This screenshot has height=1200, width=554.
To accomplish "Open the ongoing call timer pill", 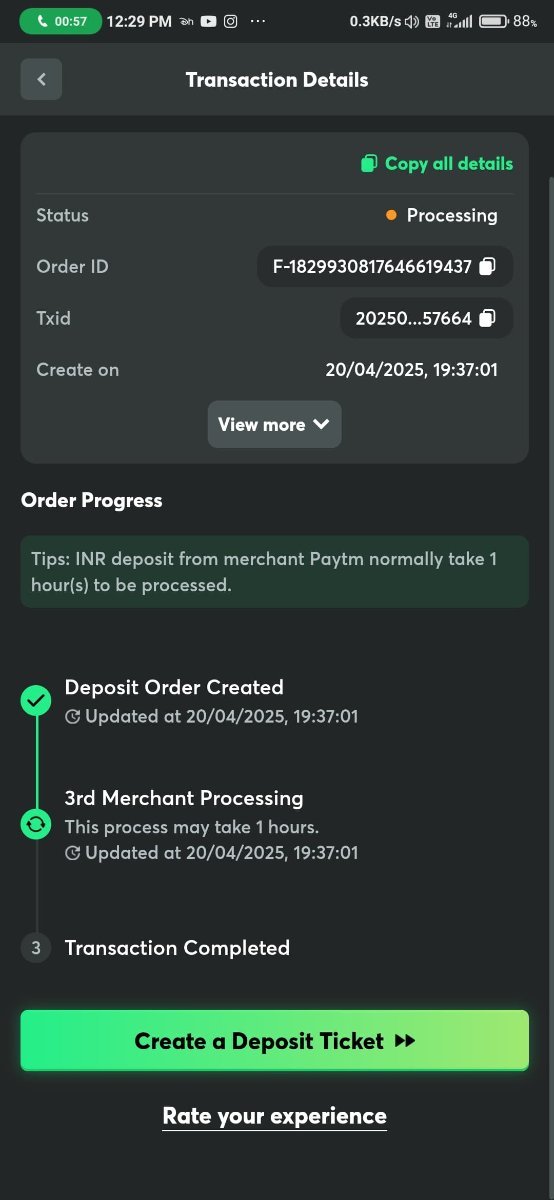I will (60, 21).
